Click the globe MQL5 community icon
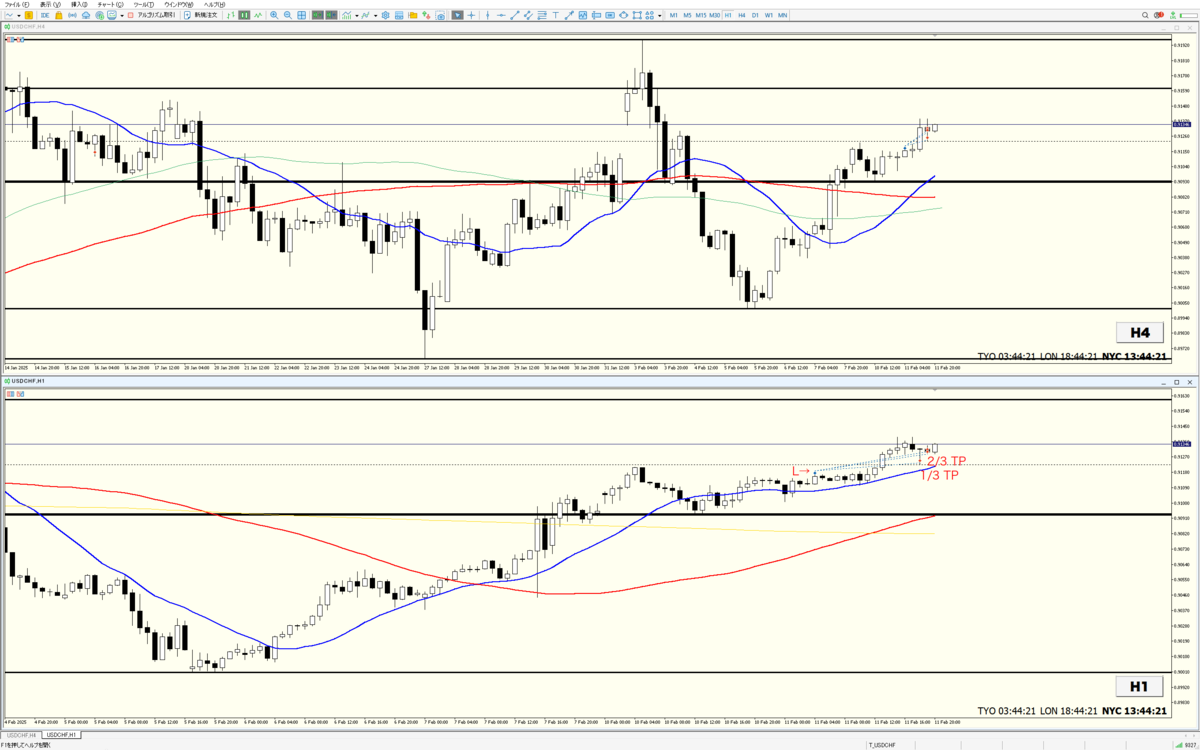 99,15
